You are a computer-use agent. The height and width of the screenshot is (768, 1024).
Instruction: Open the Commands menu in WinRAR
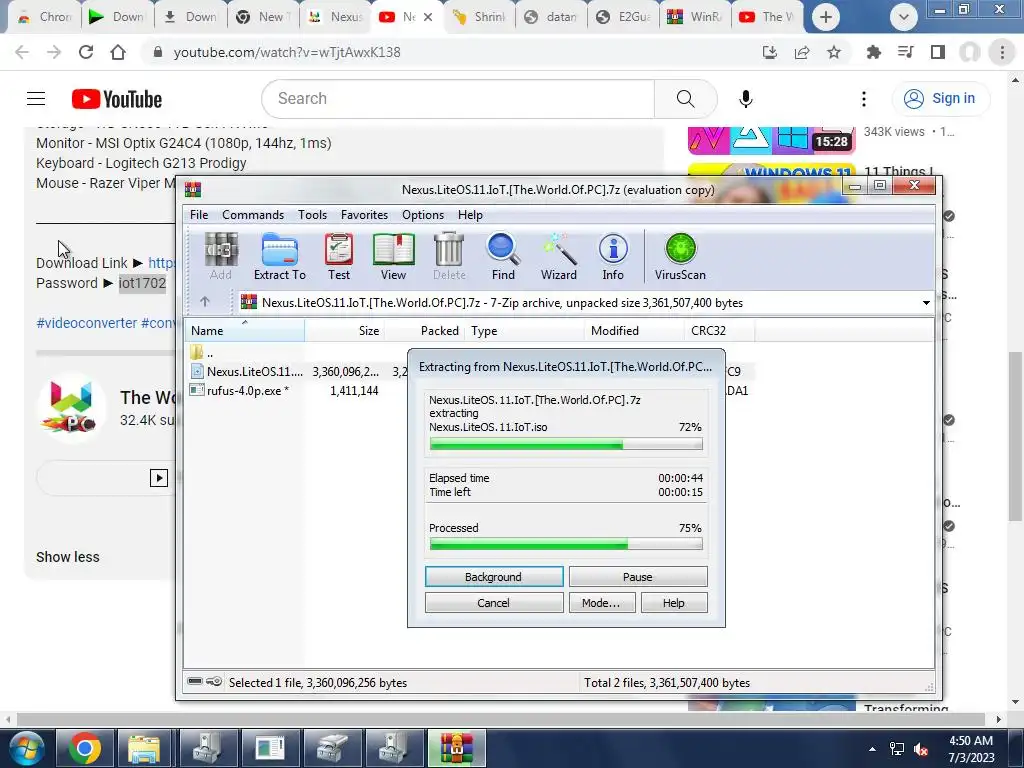[253, 215]
